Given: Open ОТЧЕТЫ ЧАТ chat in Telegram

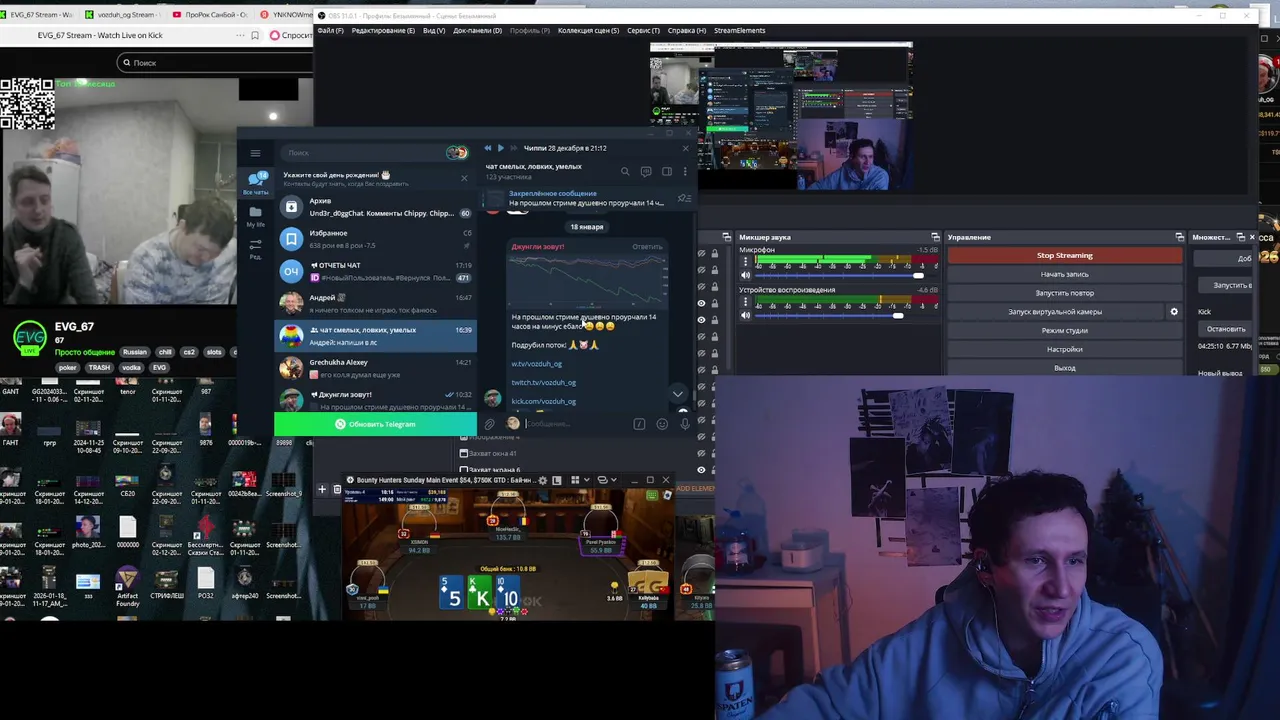Looking at the screenshot, I should 376,271.
